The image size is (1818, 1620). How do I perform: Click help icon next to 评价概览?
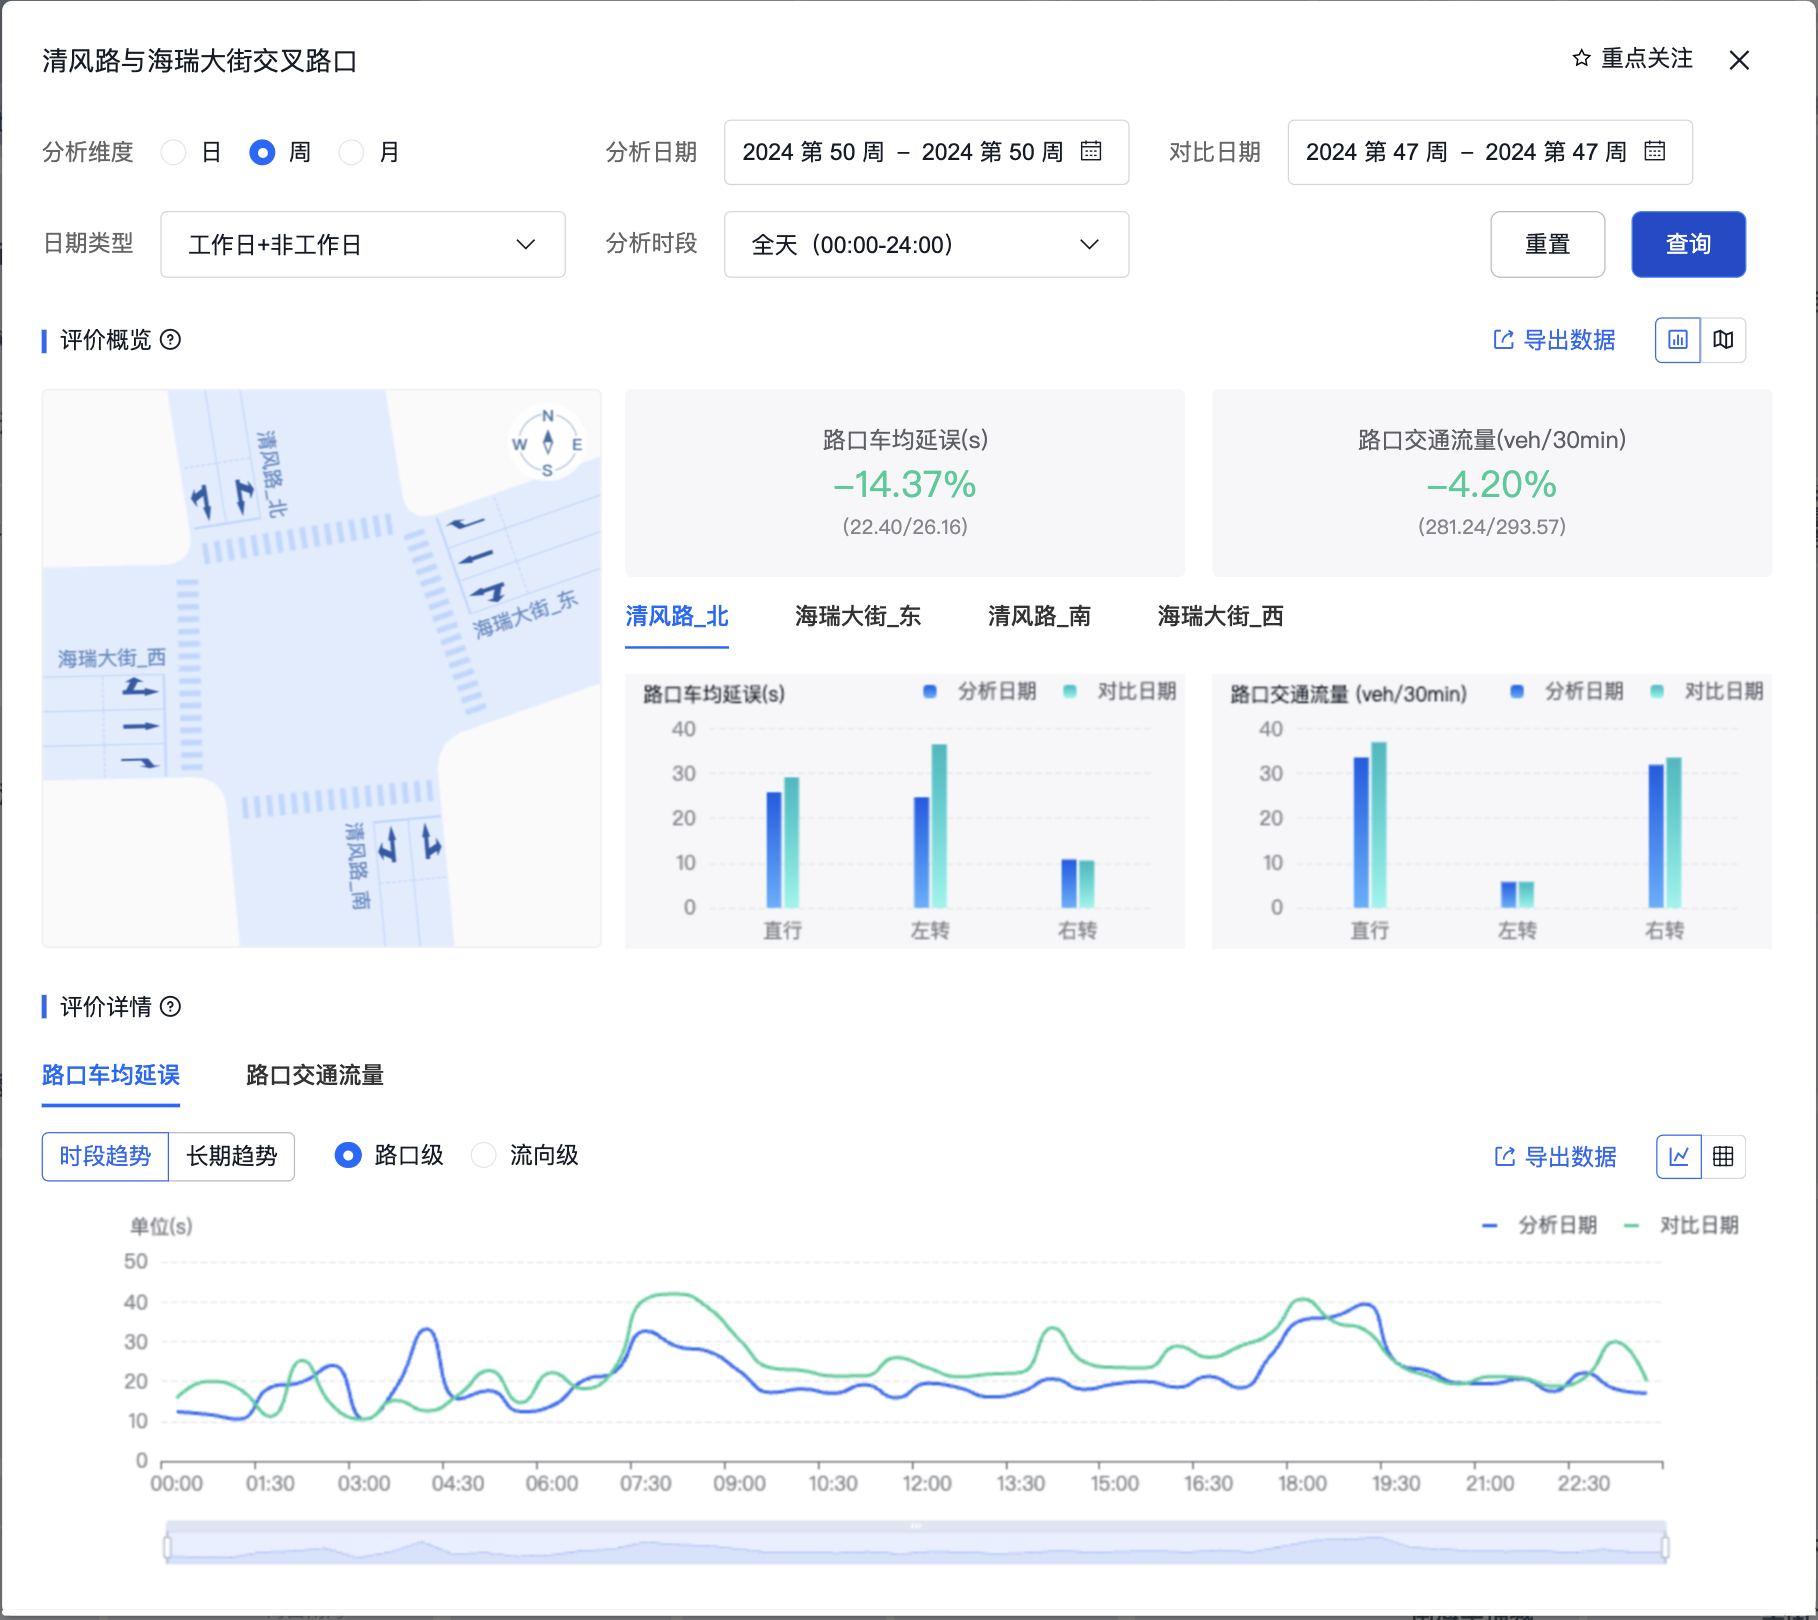point(171,340)
